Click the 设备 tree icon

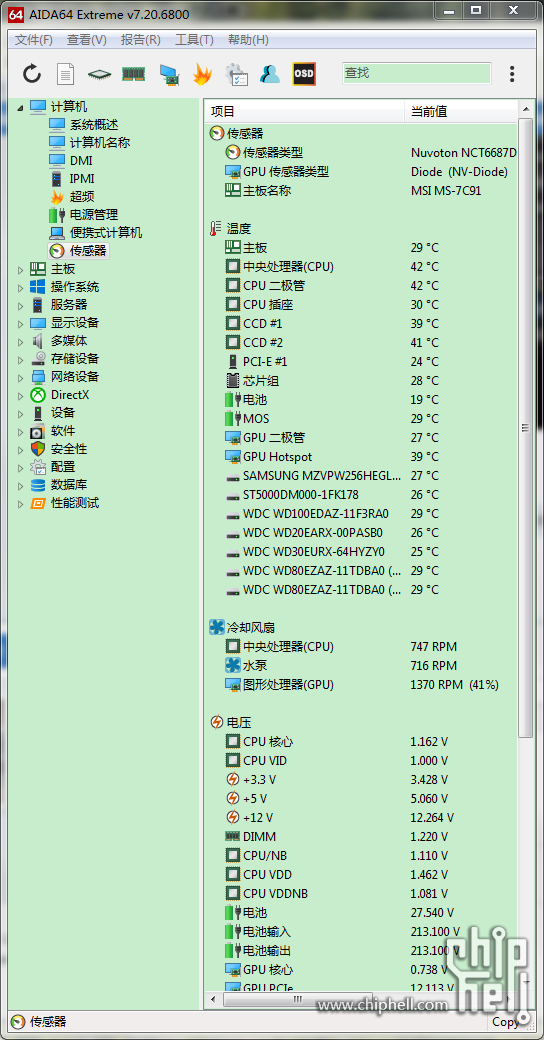point(38,413)
